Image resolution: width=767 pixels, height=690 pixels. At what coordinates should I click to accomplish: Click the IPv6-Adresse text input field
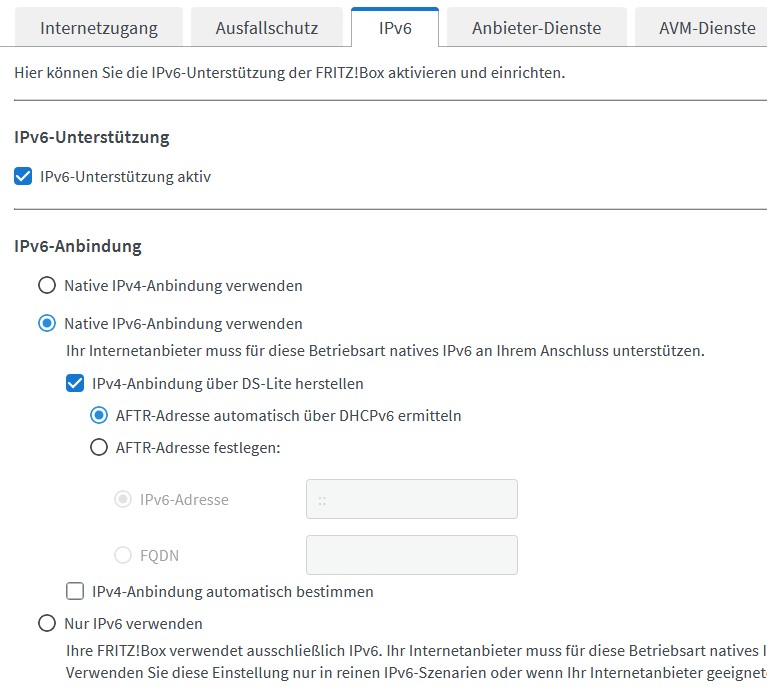[411, 499]
